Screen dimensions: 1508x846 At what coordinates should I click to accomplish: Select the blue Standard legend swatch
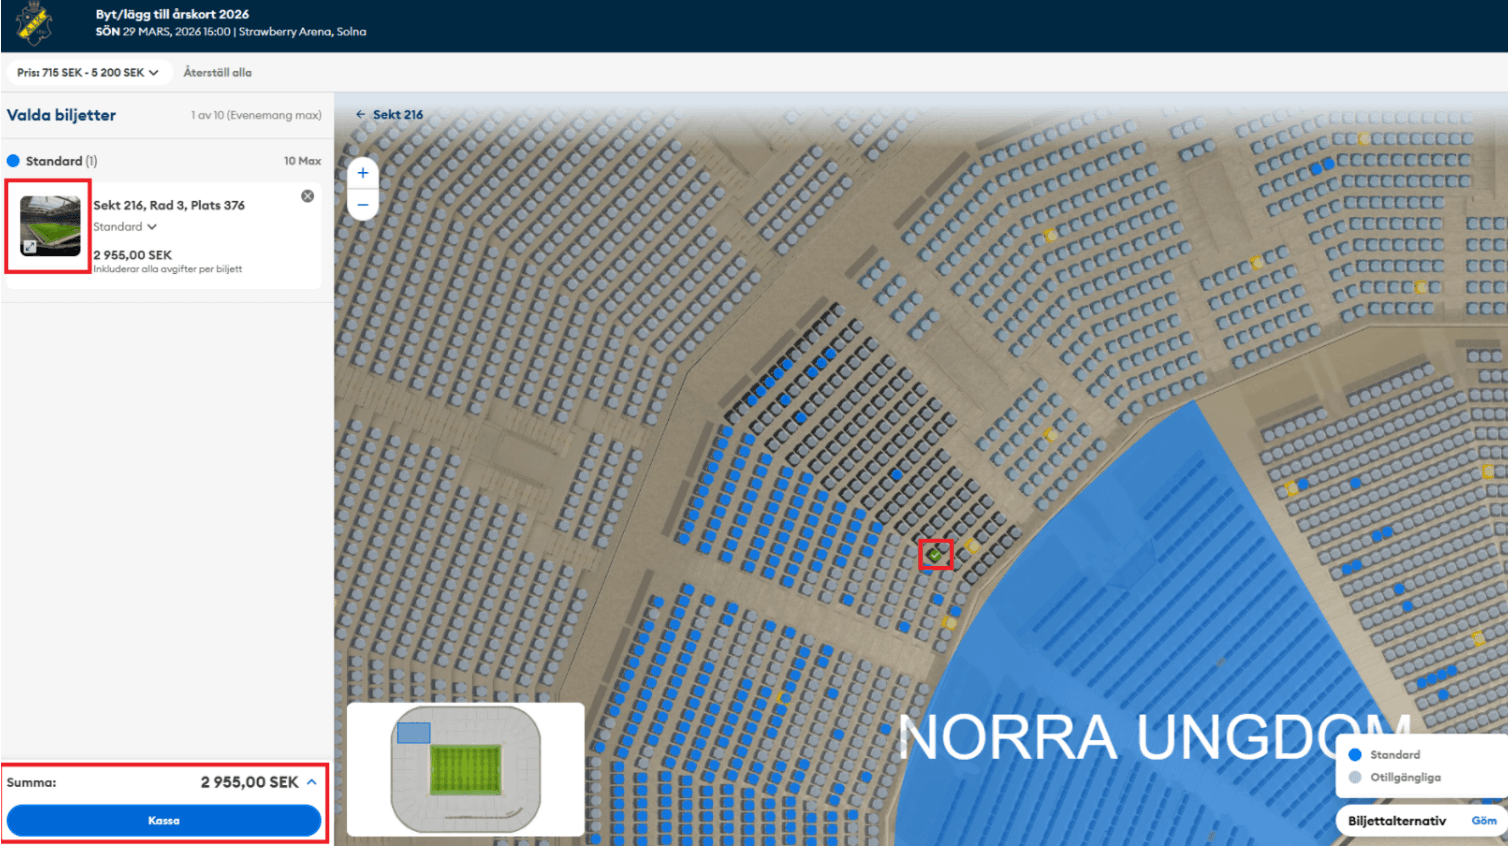pos(1355,755)
